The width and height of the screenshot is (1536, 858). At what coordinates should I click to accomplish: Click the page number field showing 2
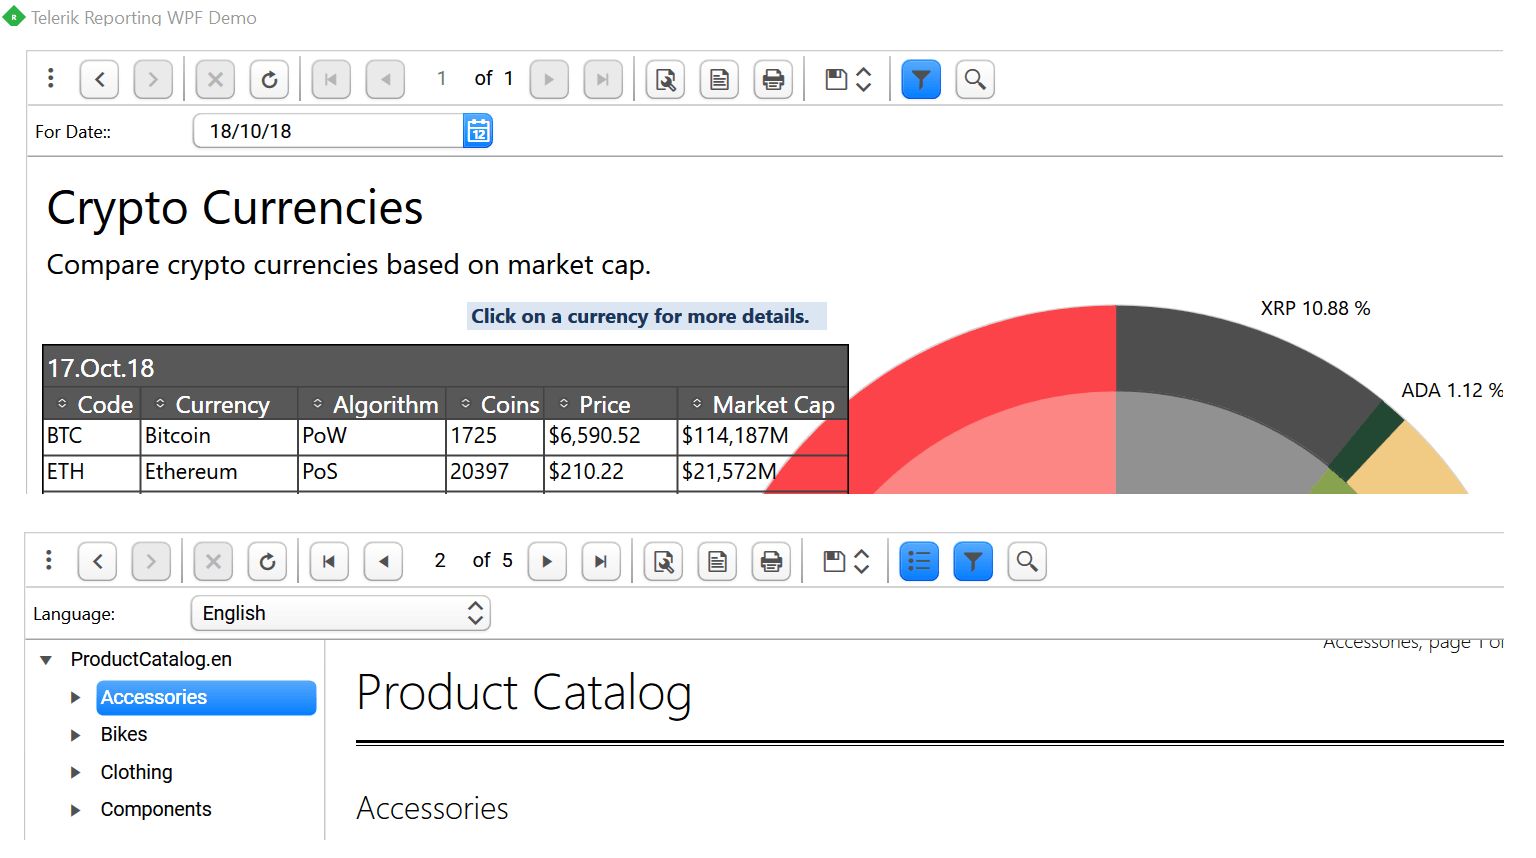(440, 560)
